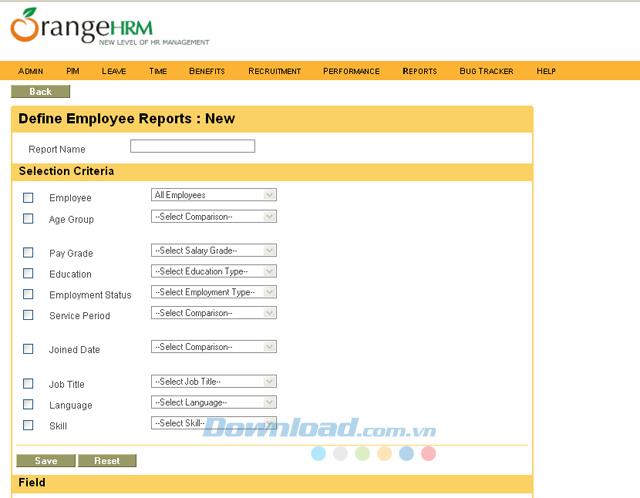The height and width of the screenshot is (498, 640).
Task: Check the Employment Status checkbox
Action: (28, 295)
